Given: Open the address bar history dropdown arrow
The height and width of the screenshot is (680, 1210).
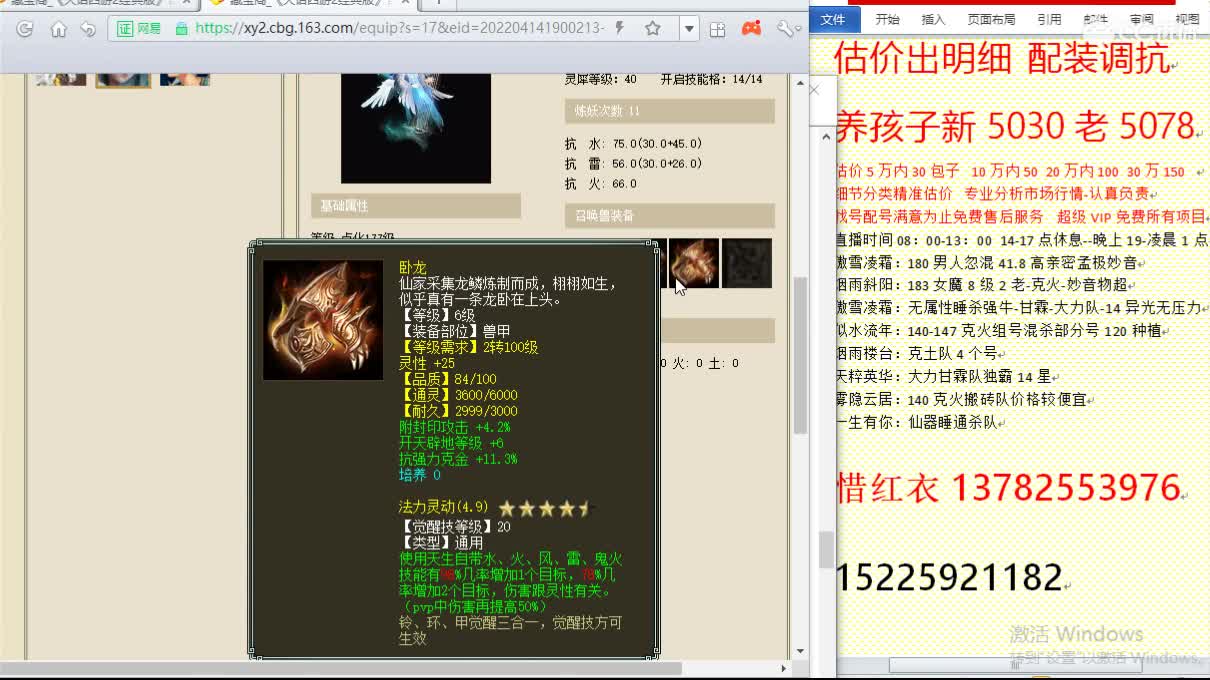Looking at the screenshot, I should [689, 29].
